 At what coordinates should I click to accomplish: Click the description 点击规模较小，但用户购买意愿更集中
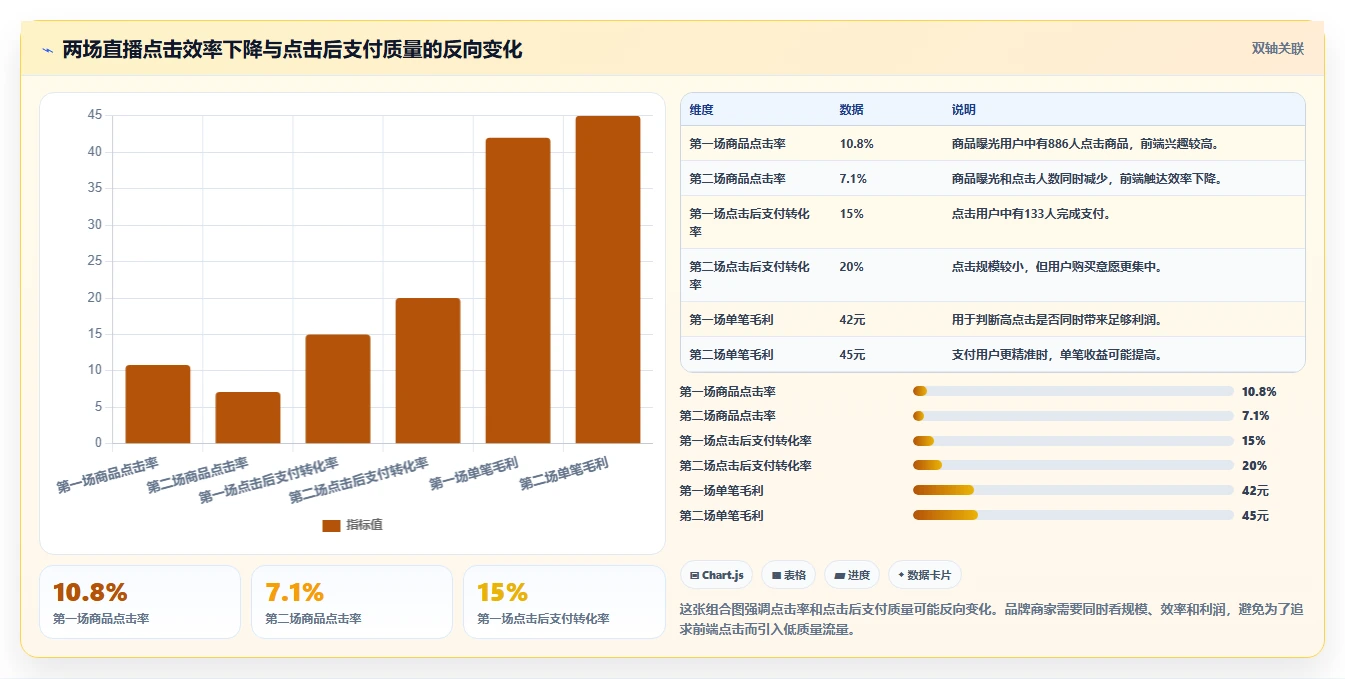click(x=1057, y=267)
